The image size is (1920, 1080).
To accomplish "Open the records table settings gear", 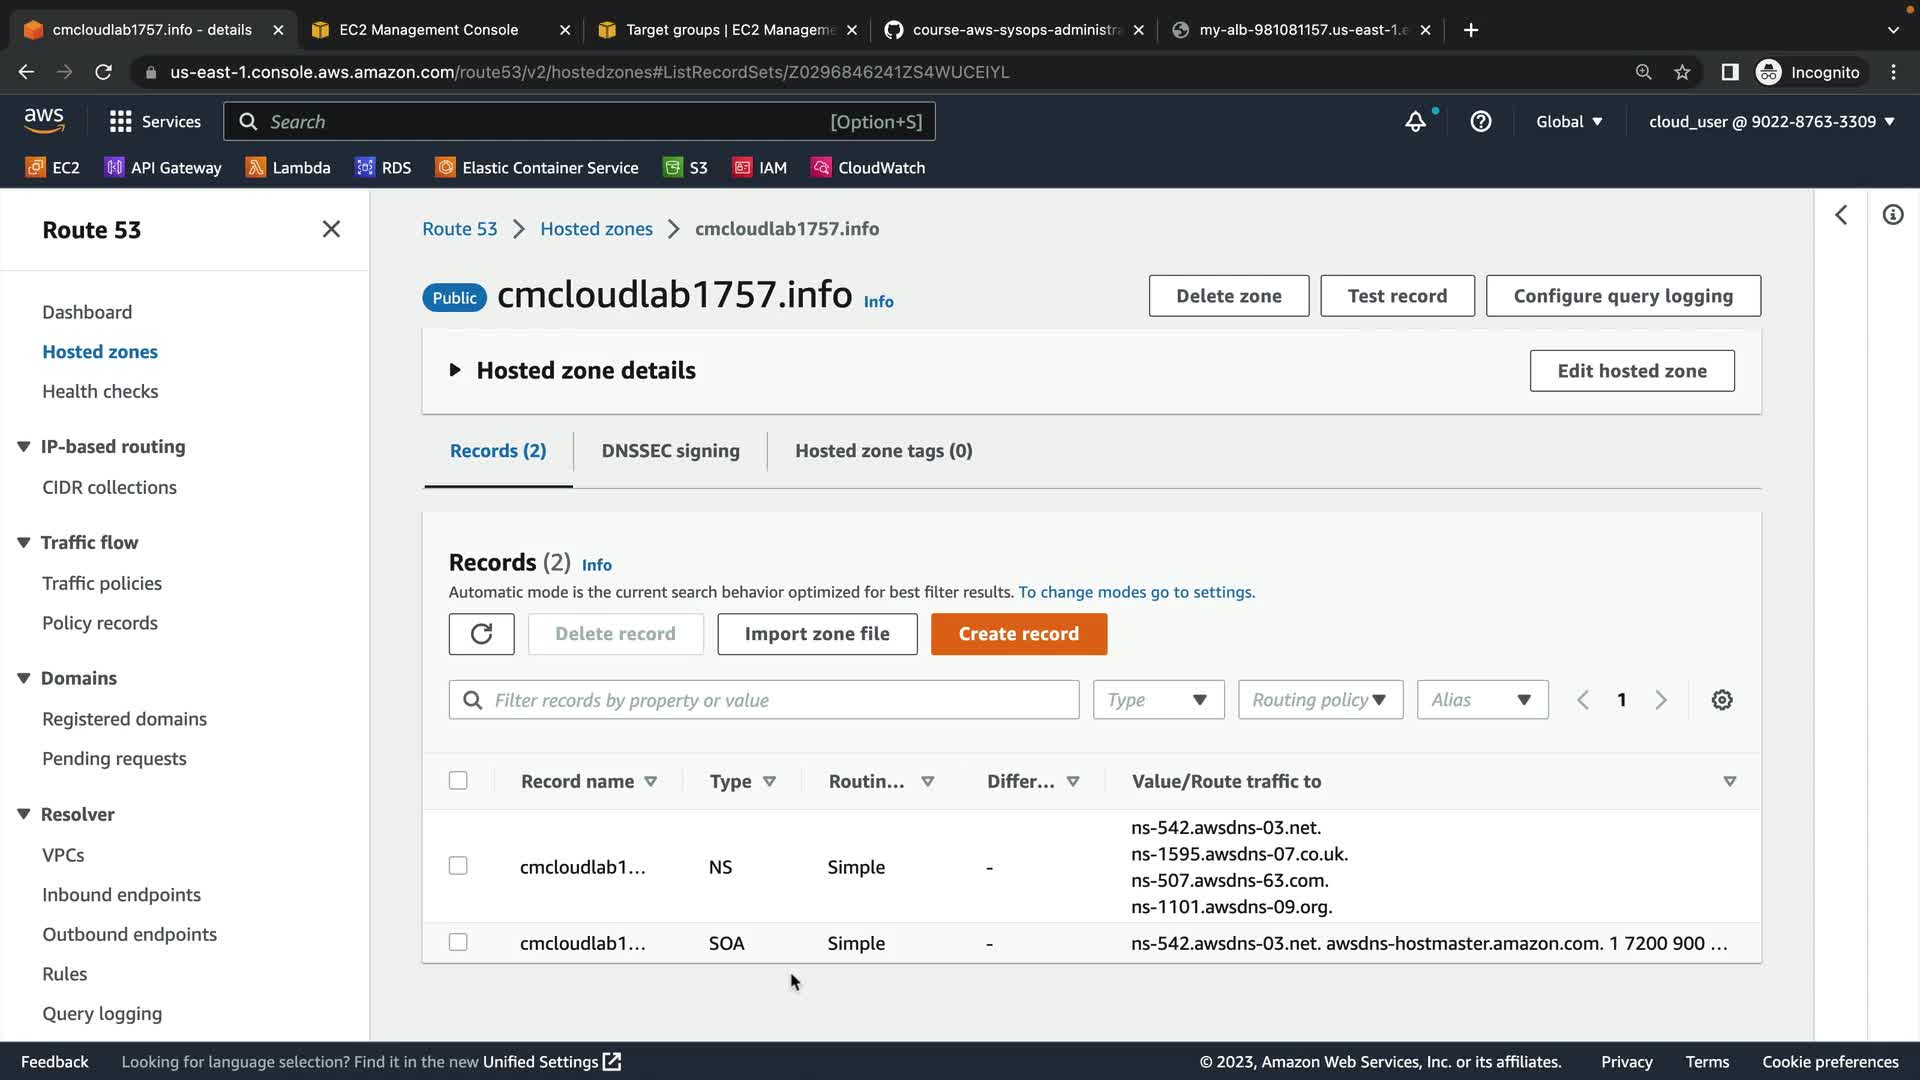I will point(1722,700).
